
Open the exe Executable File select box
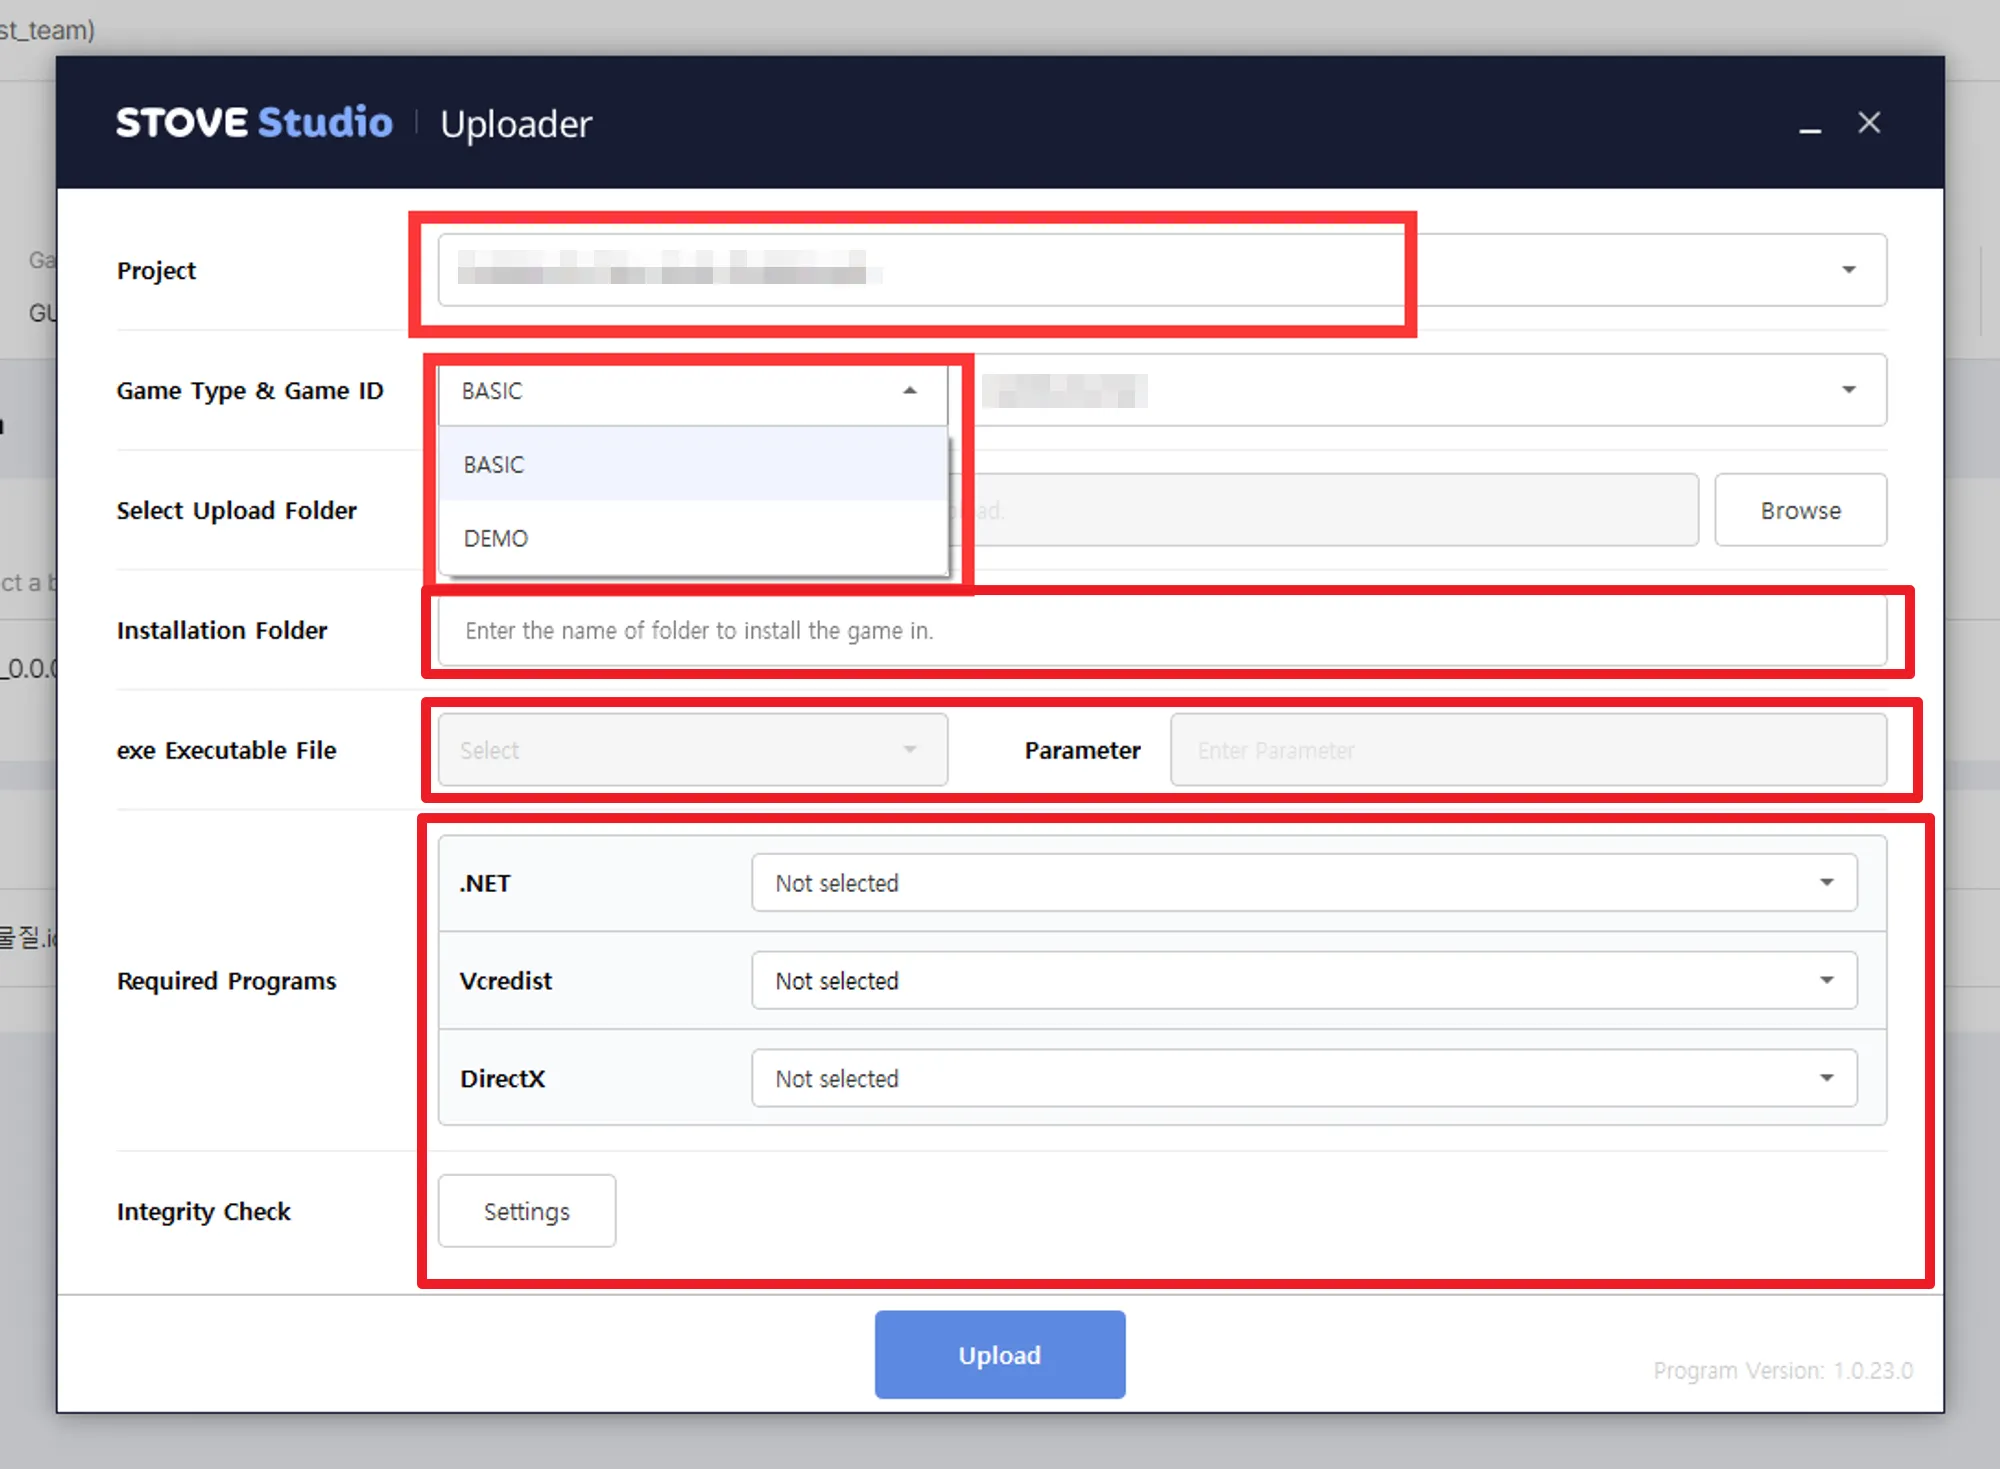click(x=692, y=750)
